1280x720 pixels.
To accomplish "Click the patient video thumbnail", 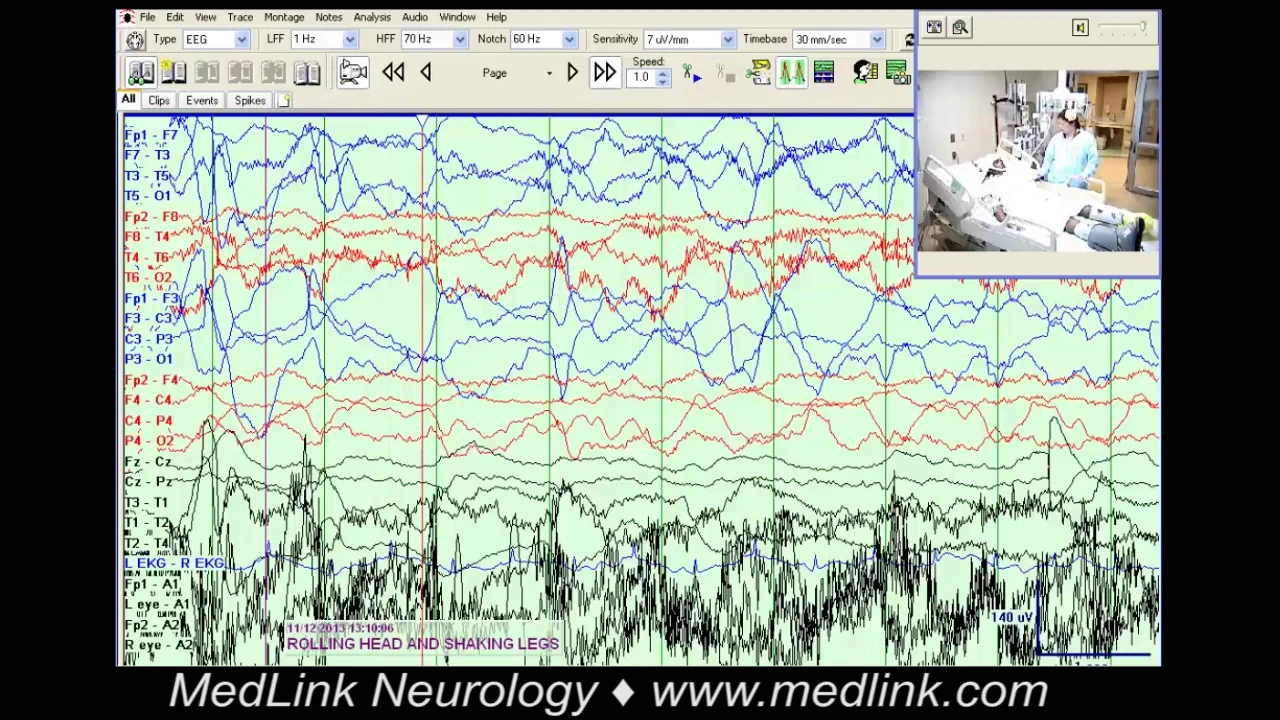I will [x=1038, y=161].
